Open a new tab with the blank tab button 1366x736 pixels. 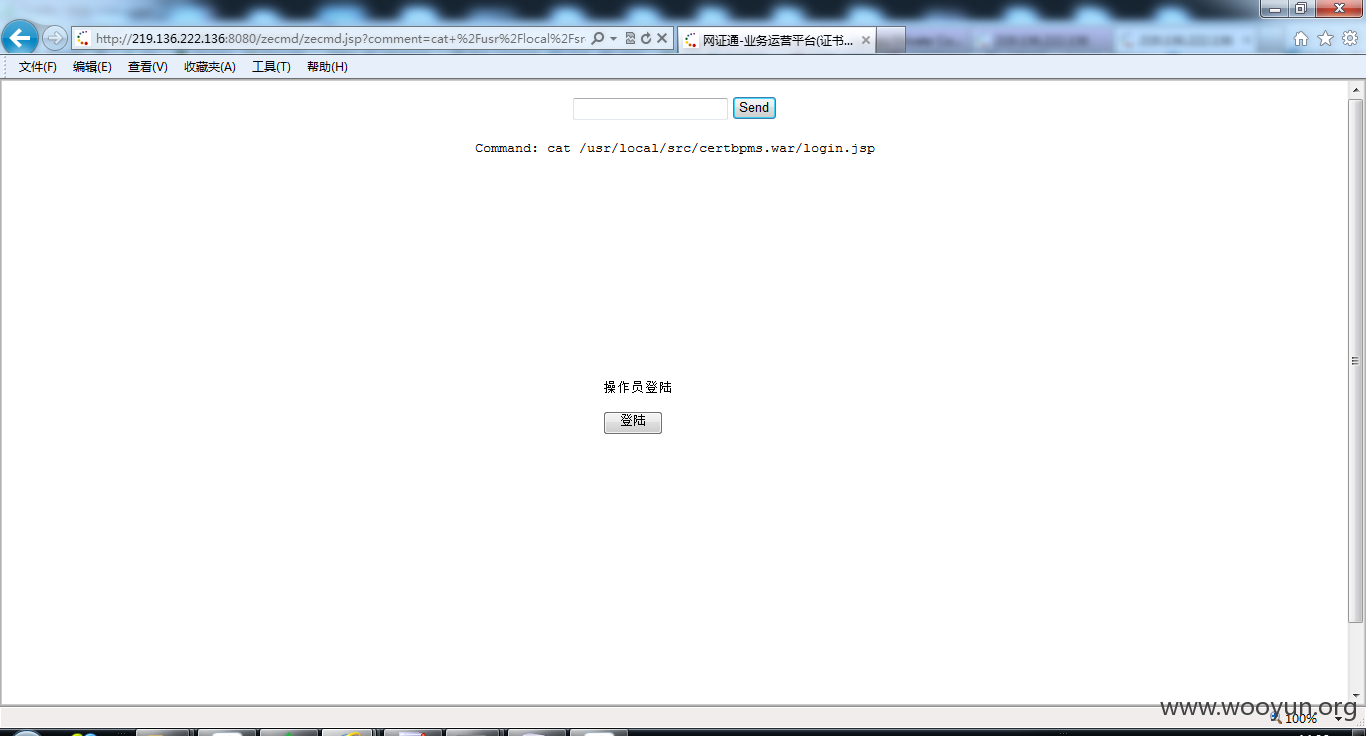pos(891,40)
